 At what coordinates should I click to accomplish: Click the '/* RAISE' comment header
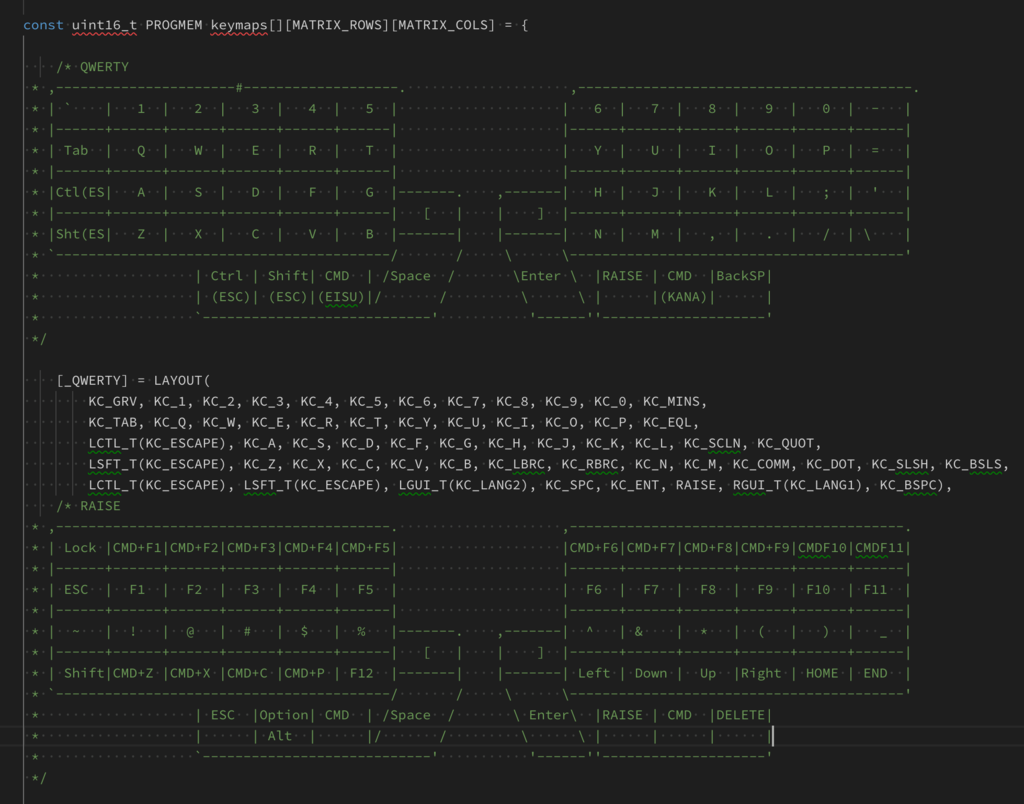88,506
